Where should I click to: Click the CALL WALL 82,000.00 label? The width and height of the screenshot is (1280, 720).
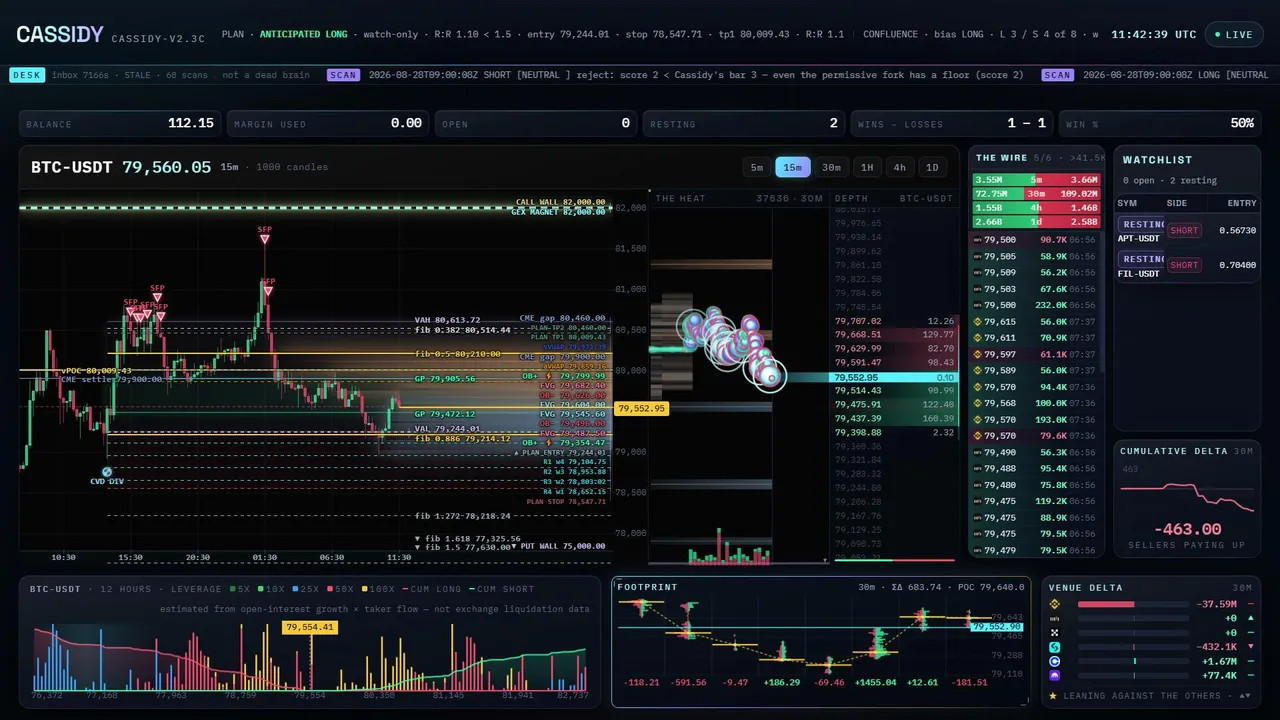pyautogui.click(x=560, y=202)
